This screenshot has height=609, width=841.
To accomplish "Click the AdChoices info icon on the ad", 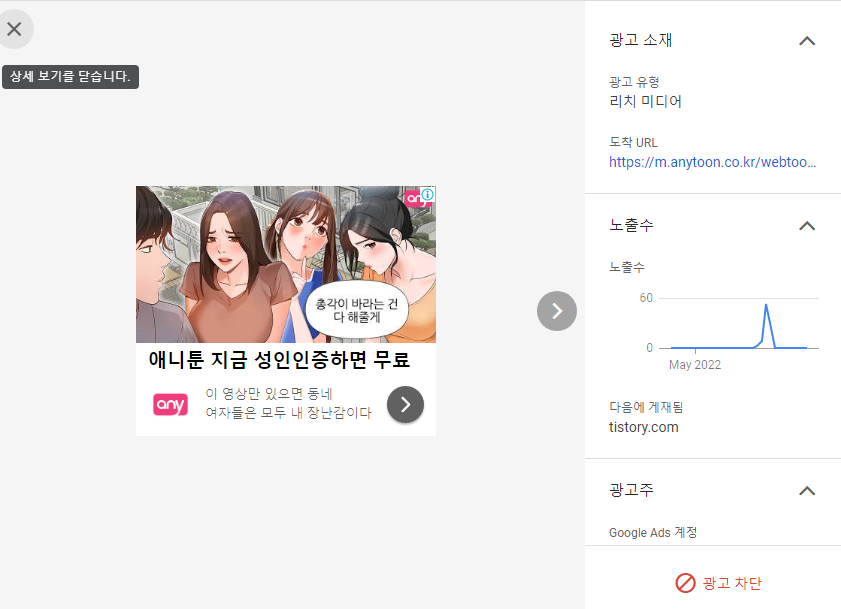I will [x=427, y=194].
